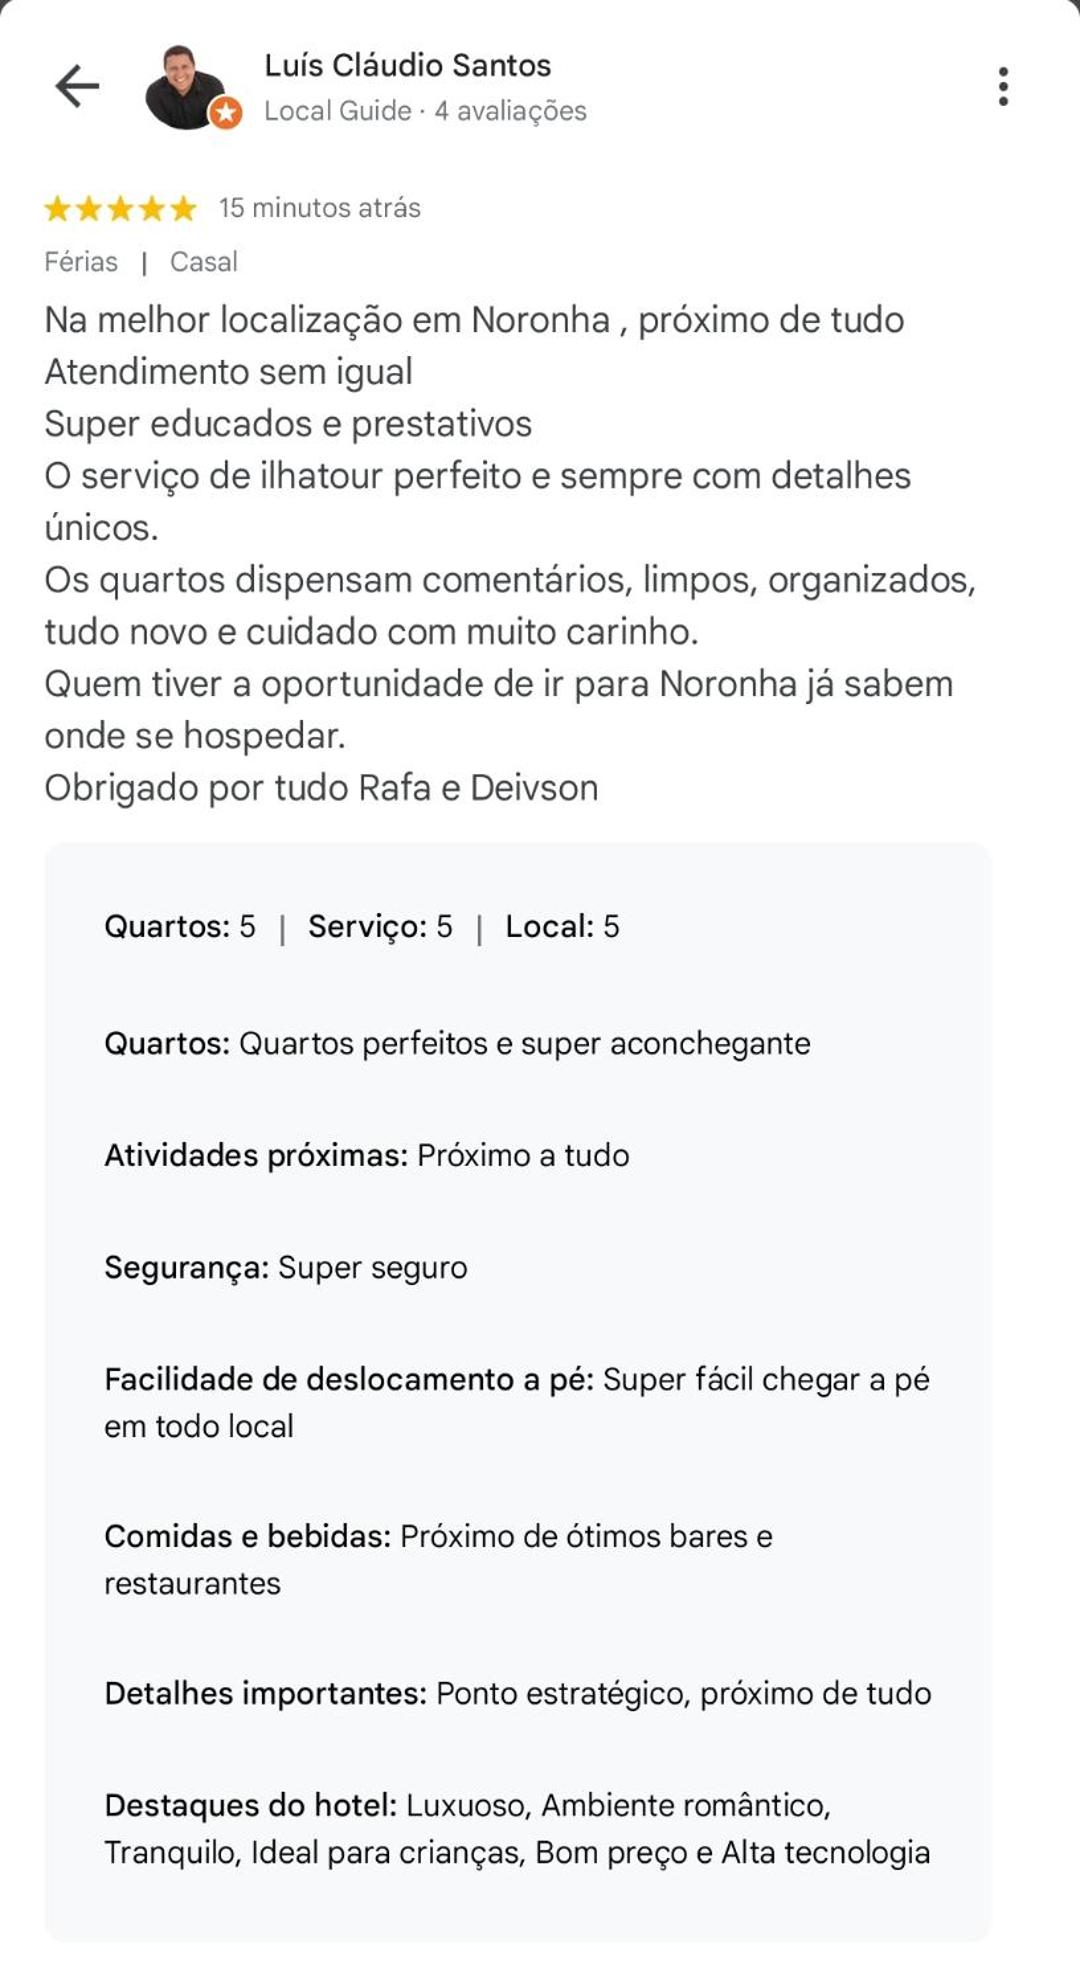Viewport: 1080px width, 1985px height.
Task: Tap the Segurança: Super seguro line
Action: (286, 1268)
